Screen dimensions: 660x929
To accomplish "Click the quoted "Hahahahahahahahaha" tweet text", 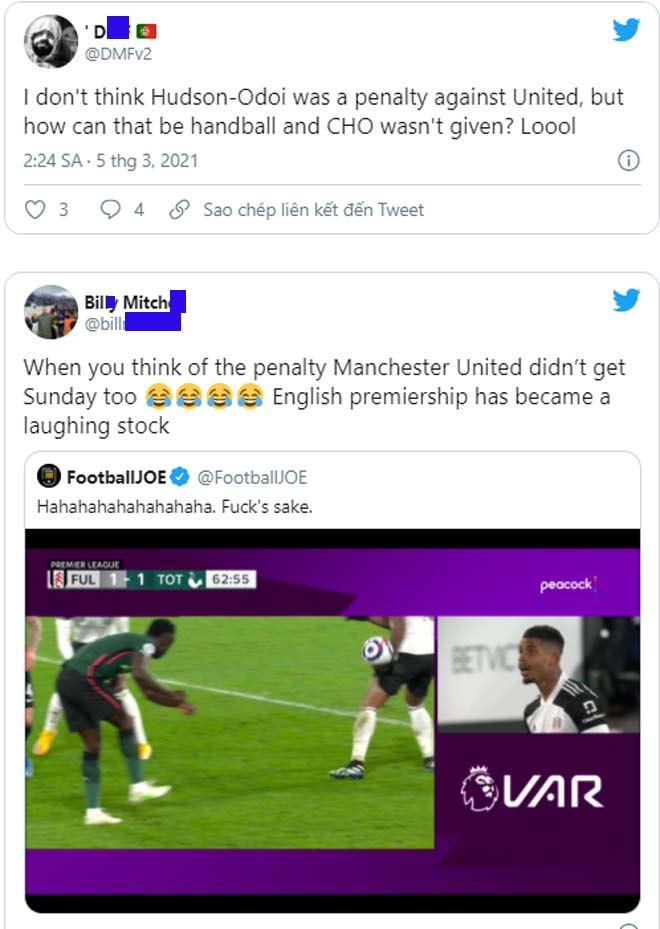I will 175,506.
